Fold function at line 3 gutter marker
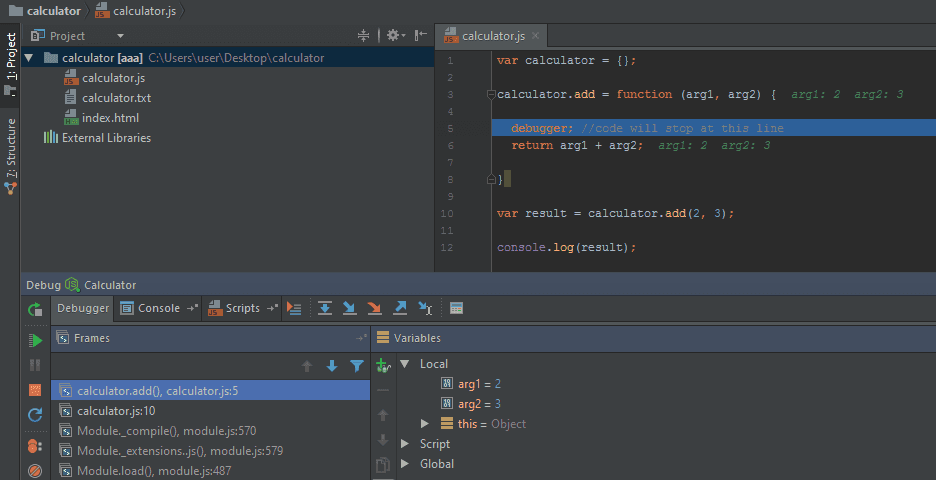Viewport: 936px width, 480px height. (x=491, y=94)
